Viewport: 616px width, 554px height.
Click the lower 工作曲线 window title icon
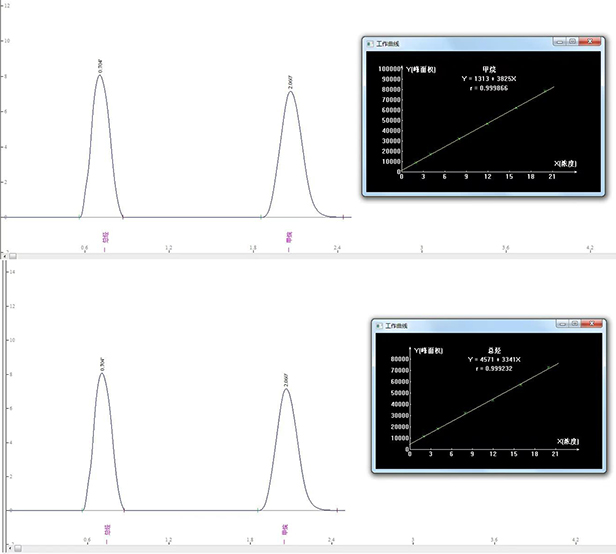click(x=377, y=326)
